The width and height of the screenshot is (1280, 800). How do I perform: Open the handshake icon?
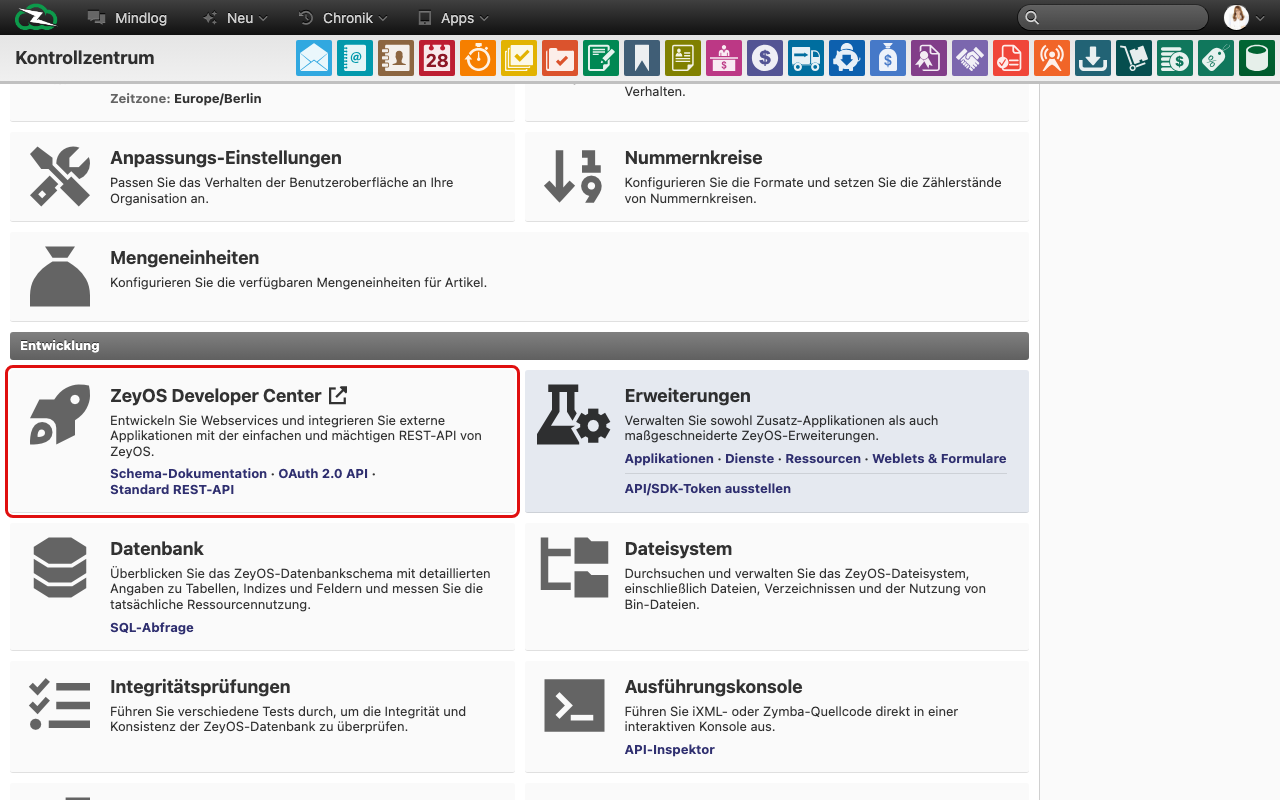[970, 58]
